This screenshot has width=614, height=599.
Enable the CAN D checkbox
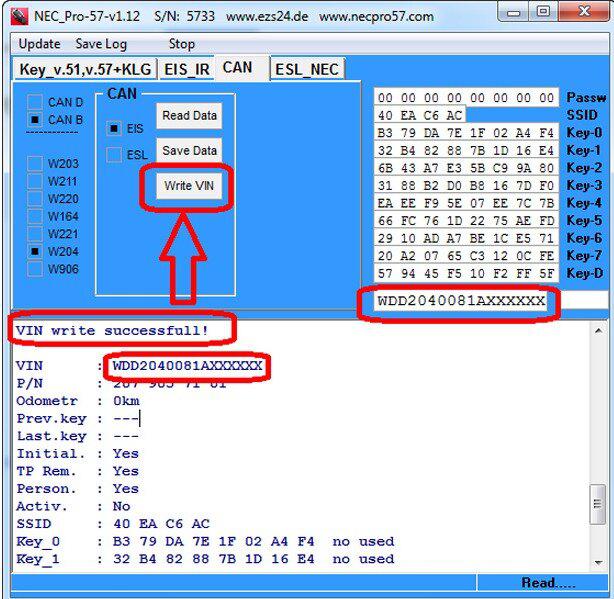coord(35,102)
